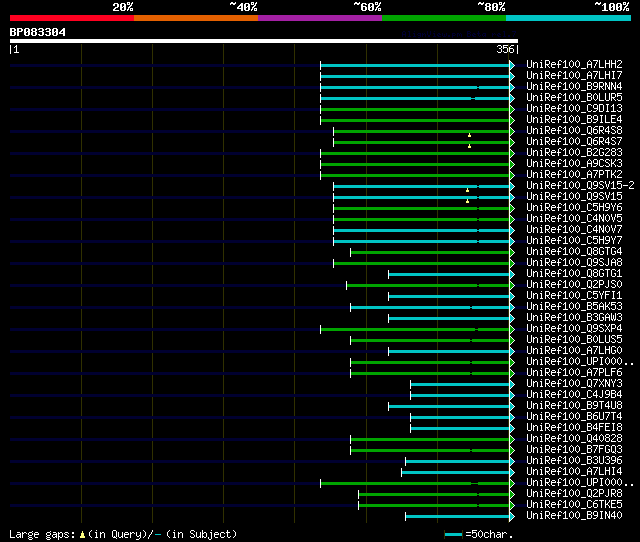Click the green ~80% legend segment
Screen dimensions: 640x542
444,18
